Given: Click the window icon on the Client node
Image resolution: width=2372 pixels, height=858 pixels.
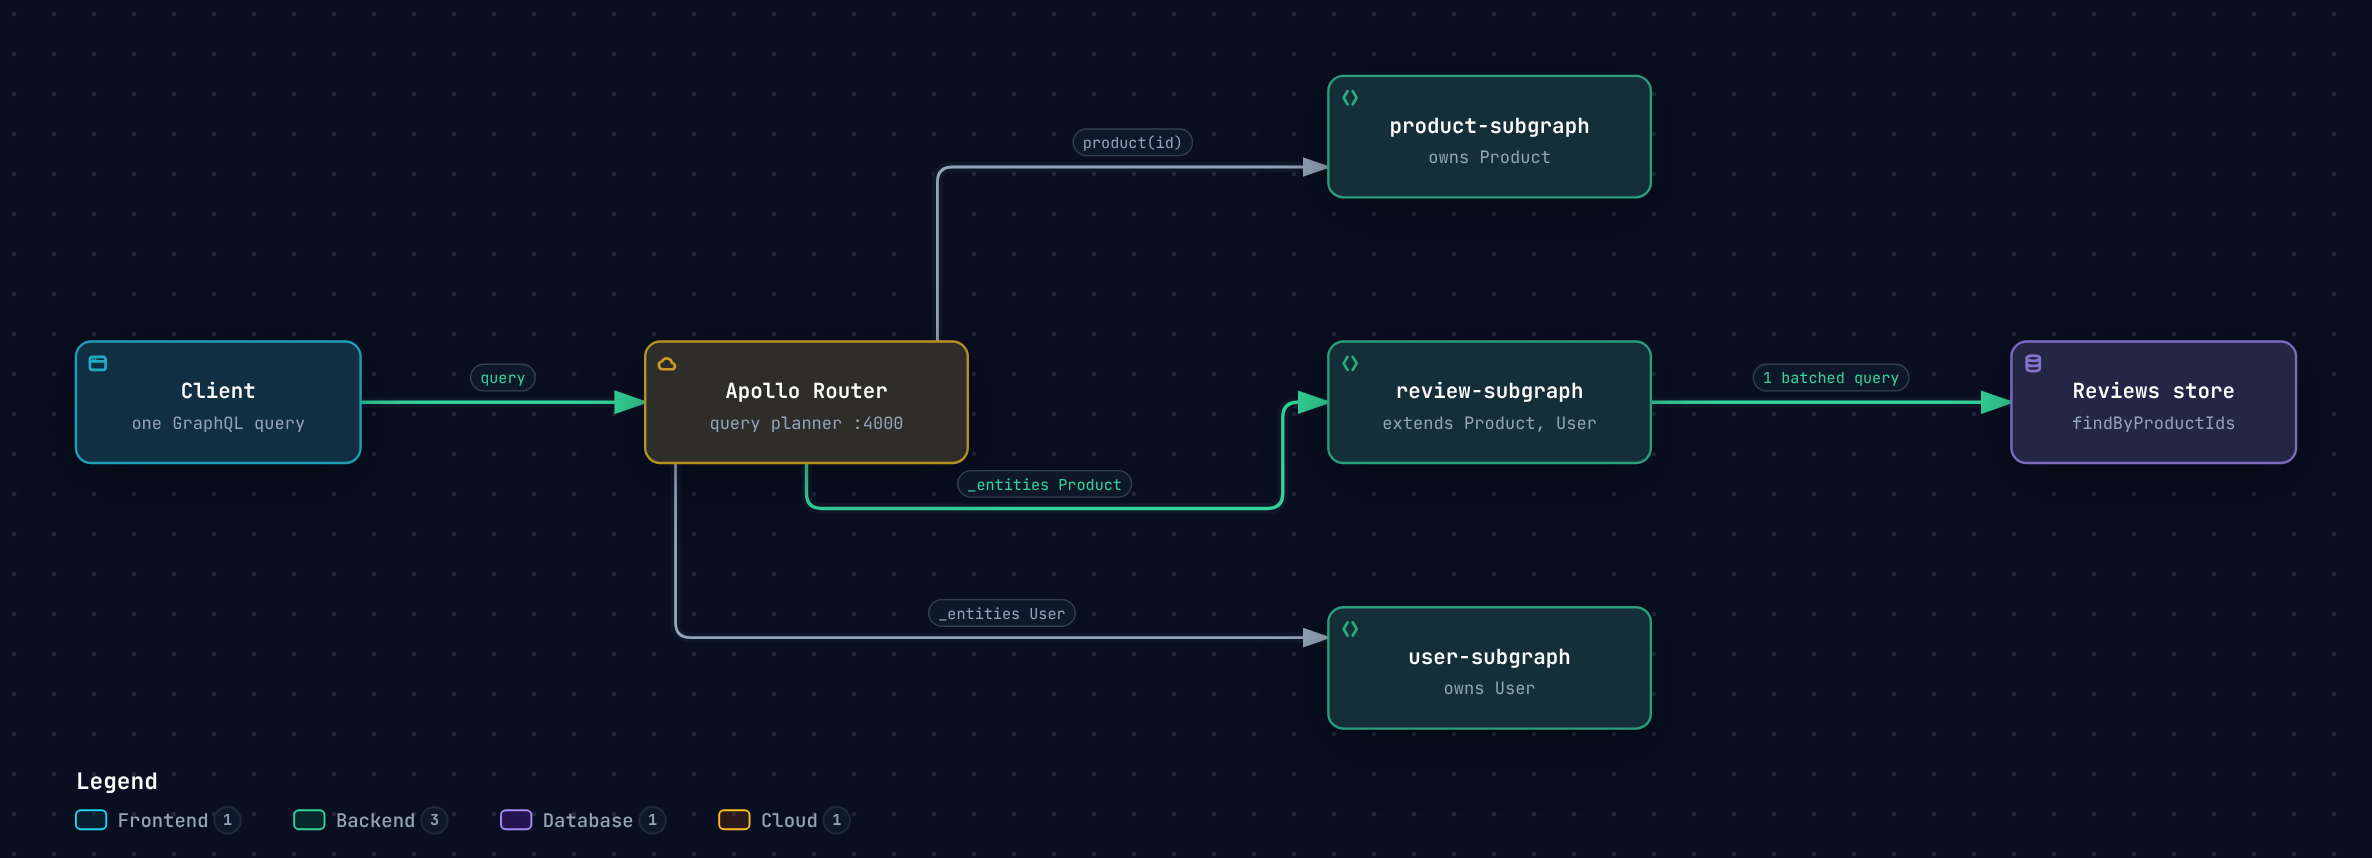Looking at the screenshot, I should pyautogui.click(x=98, y=363).
